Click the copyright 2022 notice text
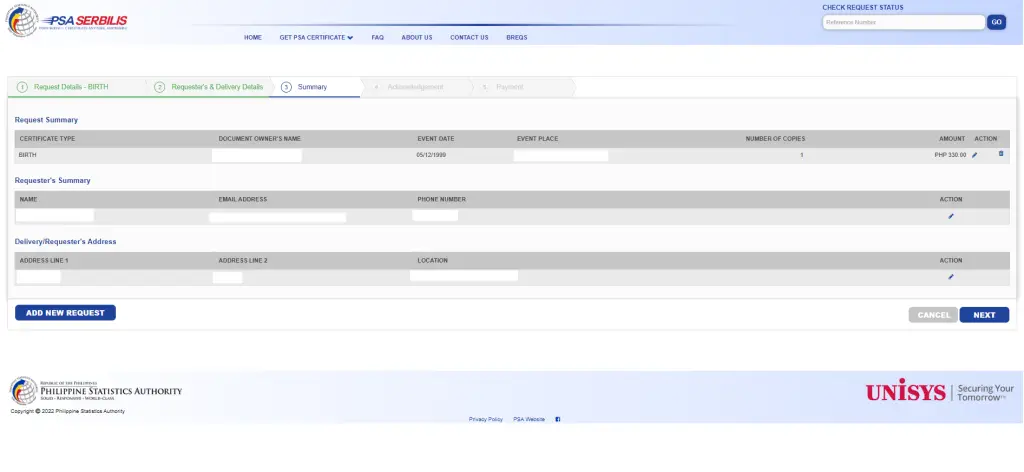The image size is (1024, 472). point(68,411)
